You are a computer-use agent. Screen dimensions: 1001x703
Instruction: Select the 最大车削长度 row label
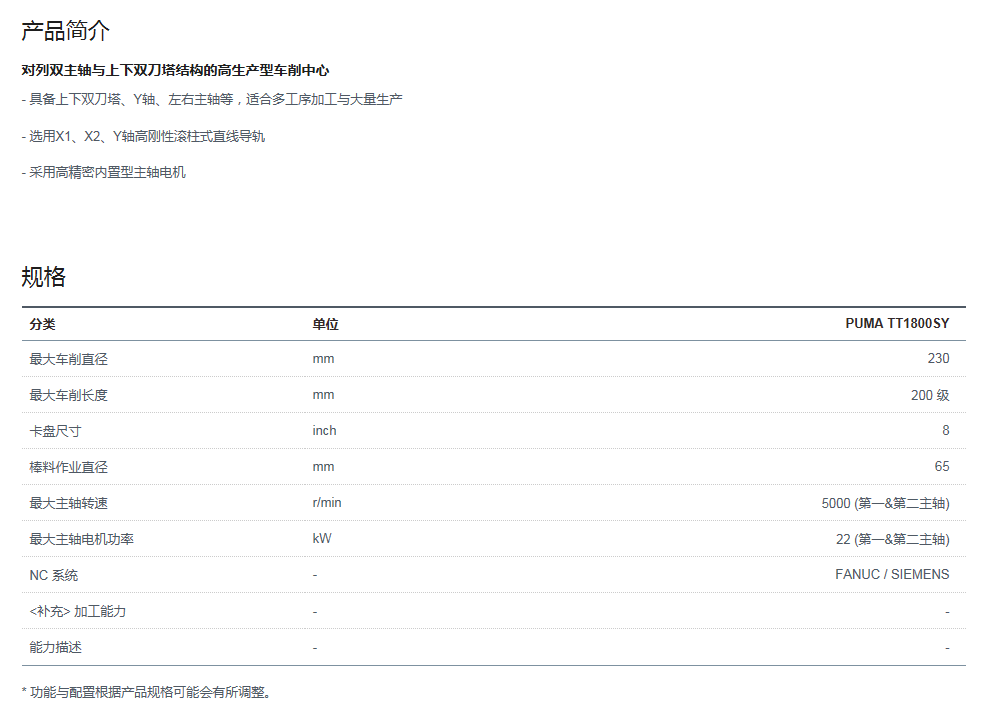(x=68, y=395)
